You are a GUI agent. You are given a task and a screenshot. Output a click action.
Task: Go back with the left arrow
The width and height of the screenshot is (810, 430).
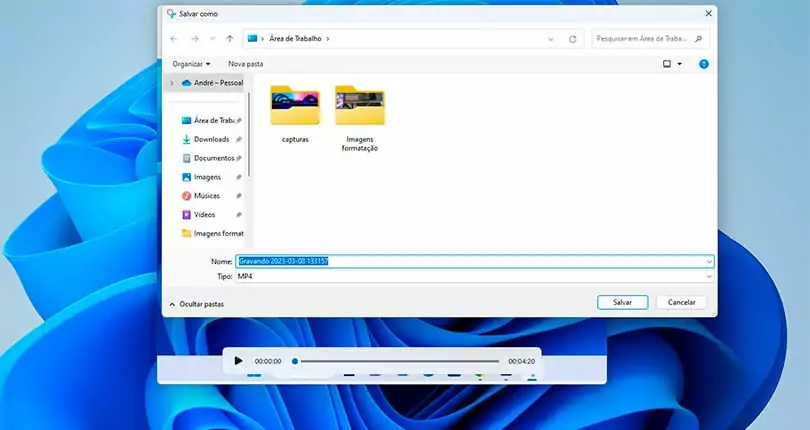point(174,39)
